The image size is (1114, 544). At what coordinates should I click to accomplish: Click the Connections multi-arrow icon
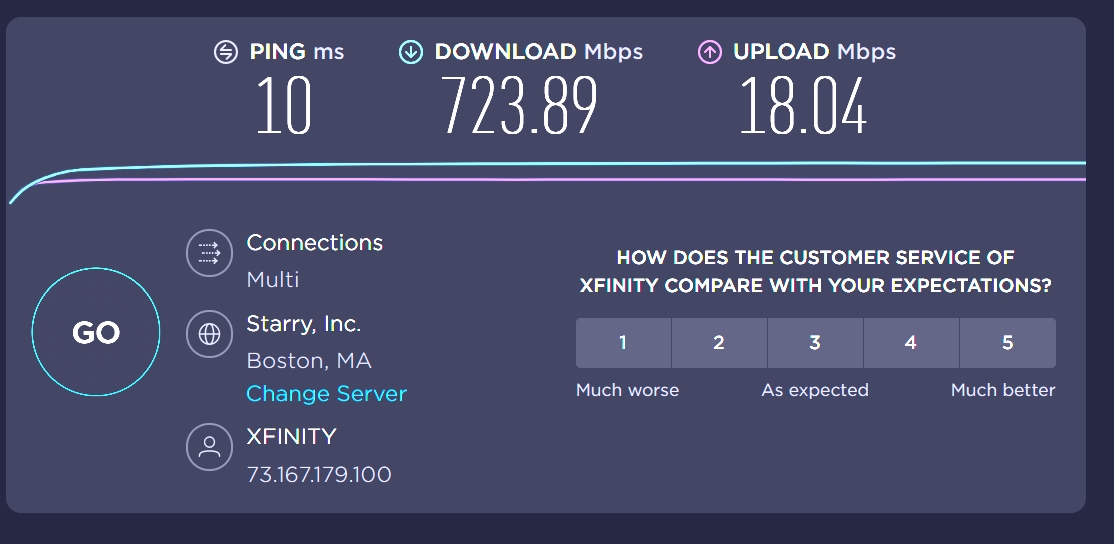click(x=209, y=252)
